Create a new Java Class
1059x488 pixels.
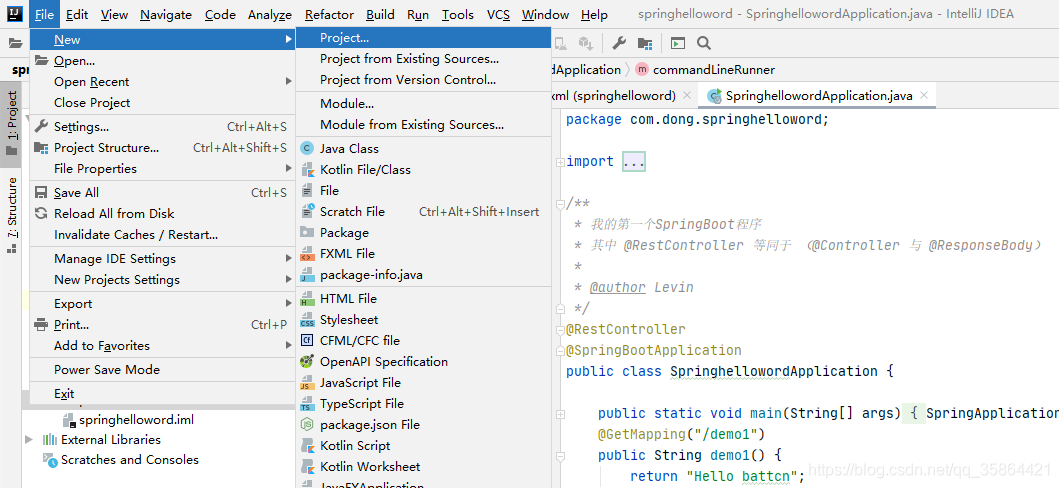tap(423, 148)
